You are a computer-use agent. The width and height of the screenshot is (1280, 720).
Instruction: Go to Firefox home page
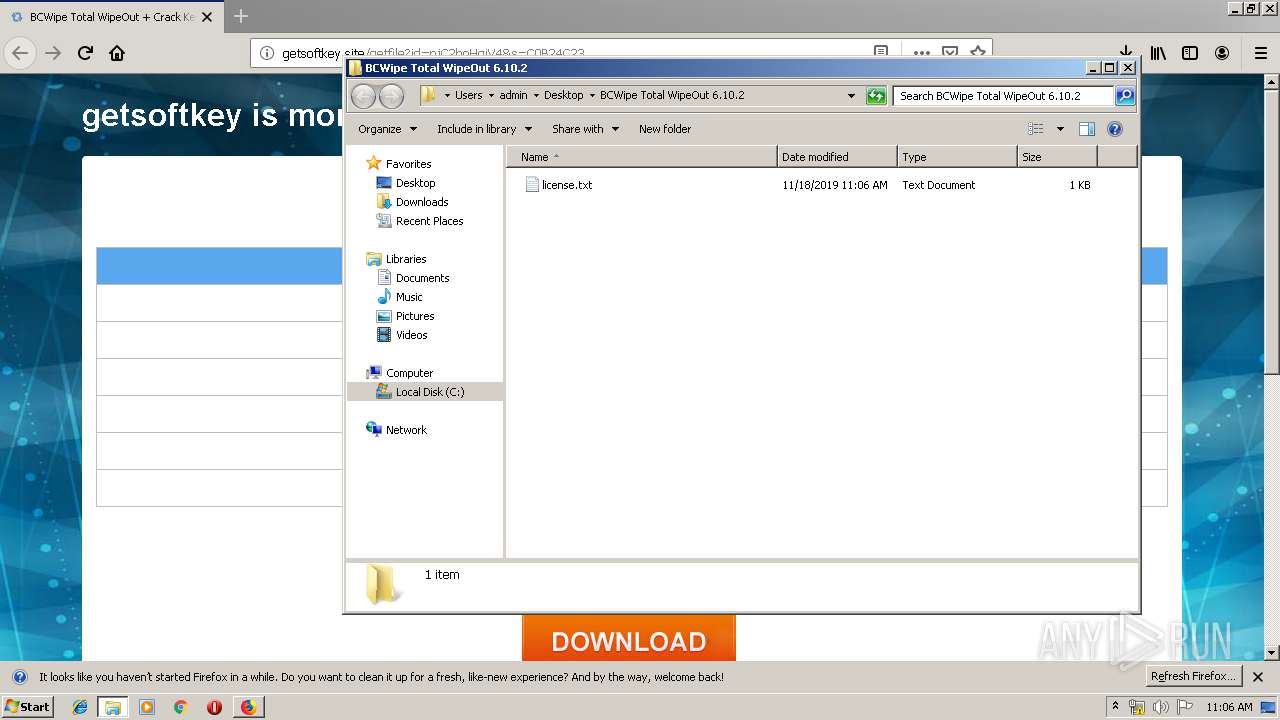[117, 53]
